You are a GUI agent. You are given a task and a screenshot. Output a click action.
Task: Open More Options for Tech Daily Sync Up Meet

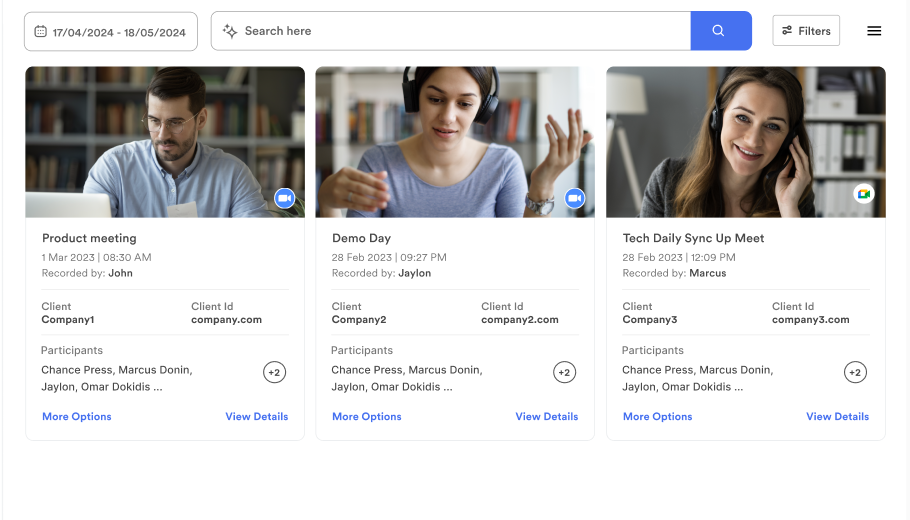click(658, 417)
